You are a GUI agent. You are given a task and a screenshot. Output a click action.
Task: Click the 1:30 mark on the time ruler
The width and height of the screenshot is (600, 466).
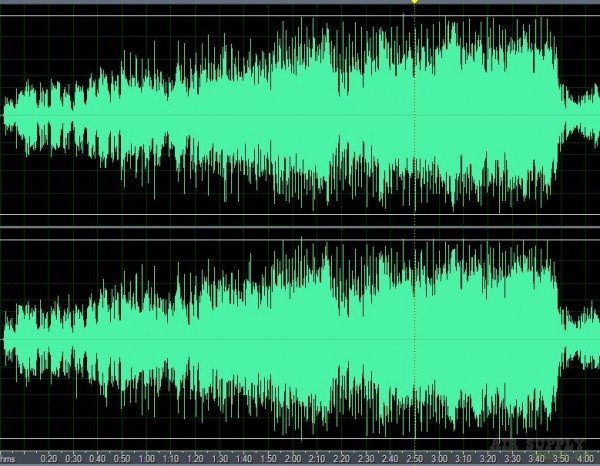click(x=220, y=458)
